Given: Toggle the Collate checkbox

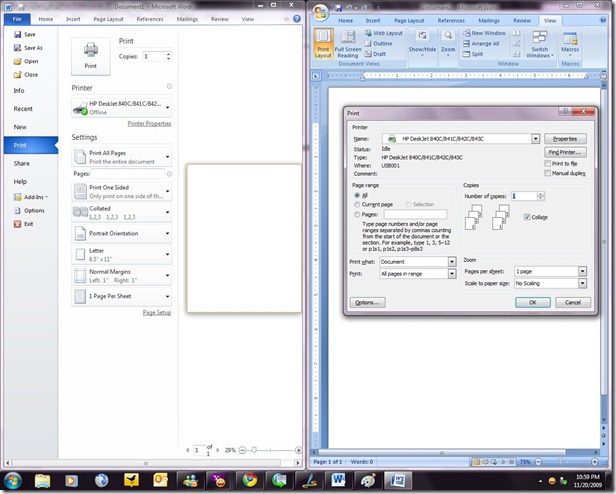Looking at the screenshot, I should pyautogui.click(x=527, y=217).
